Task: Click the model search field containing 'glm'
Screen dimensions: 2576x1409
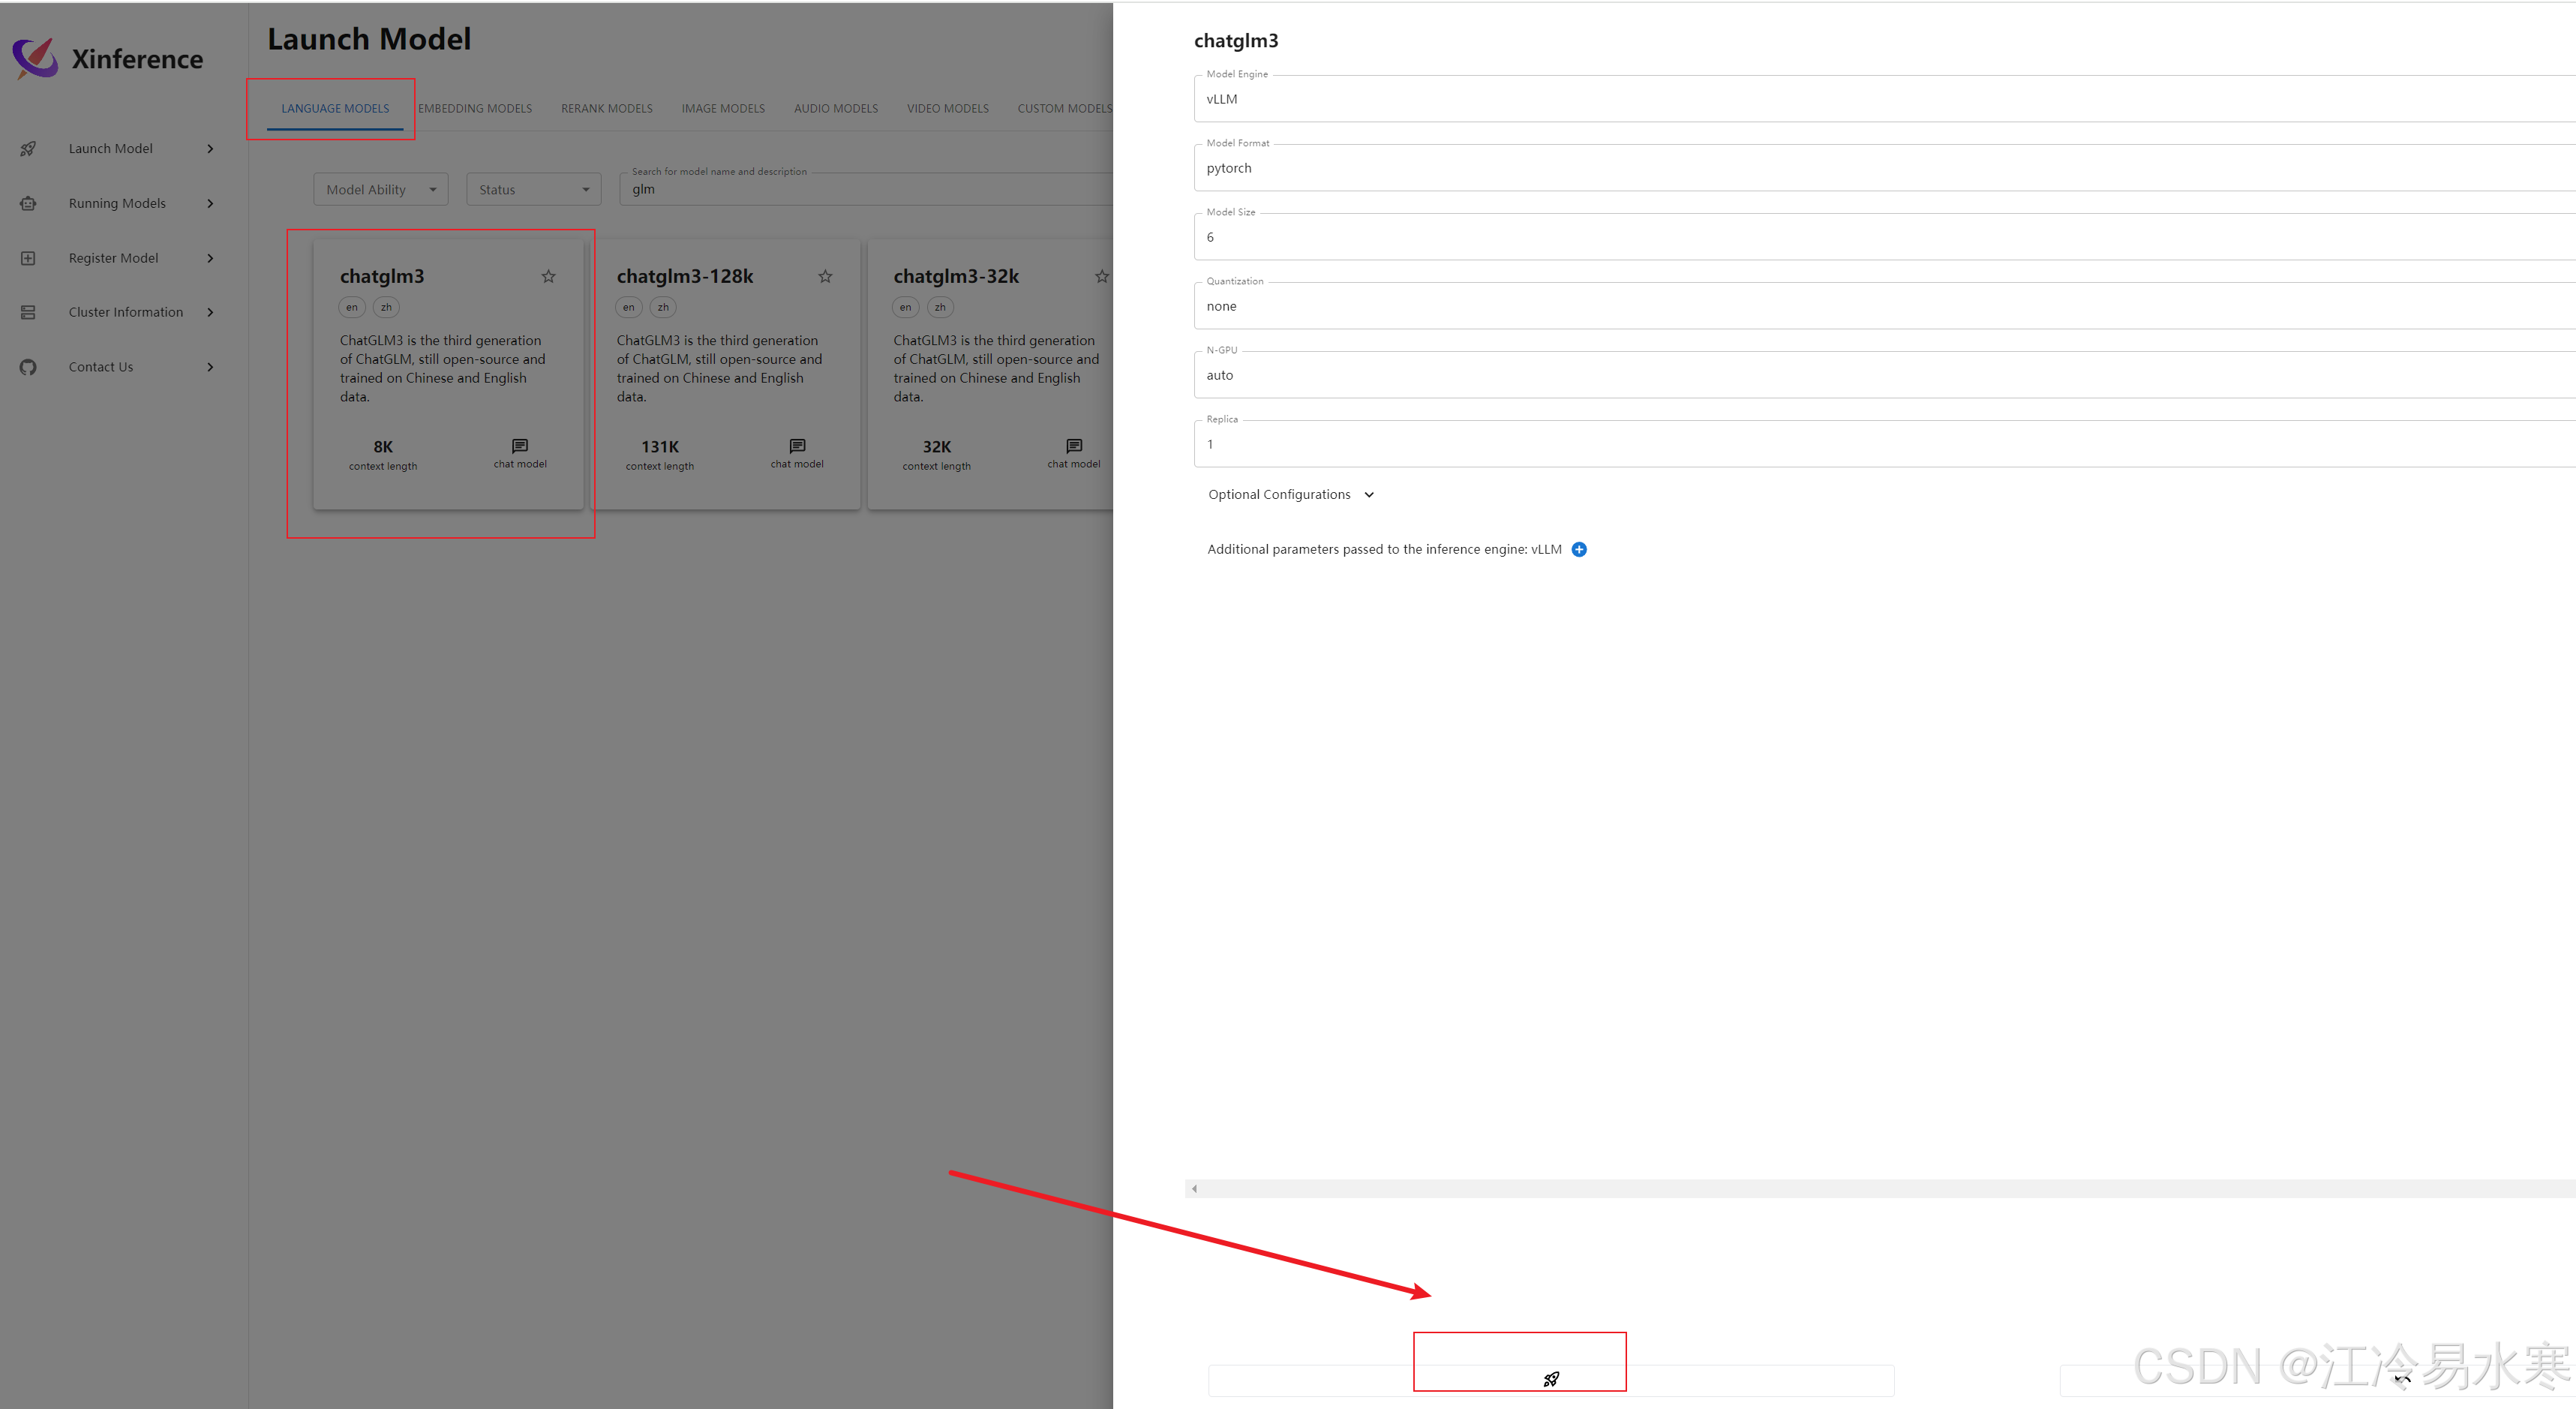Action: click(x=866, y=189)
